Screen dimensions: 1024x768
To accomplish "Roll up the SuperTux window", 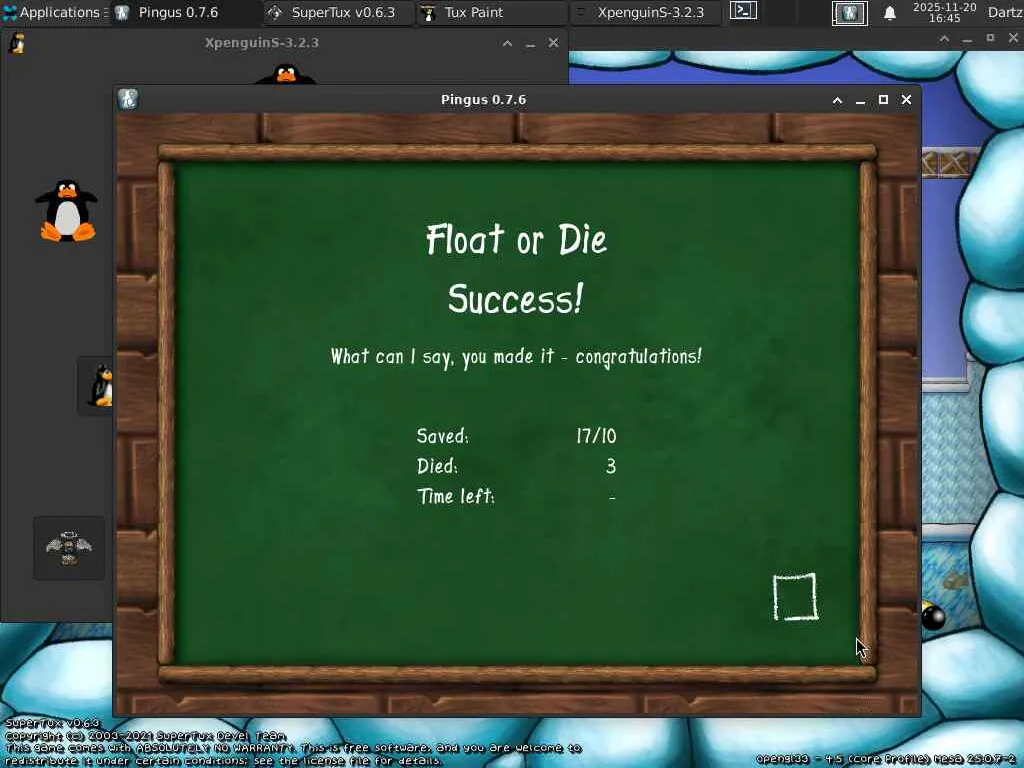I will pyautogui.click(x=944, y=39).
